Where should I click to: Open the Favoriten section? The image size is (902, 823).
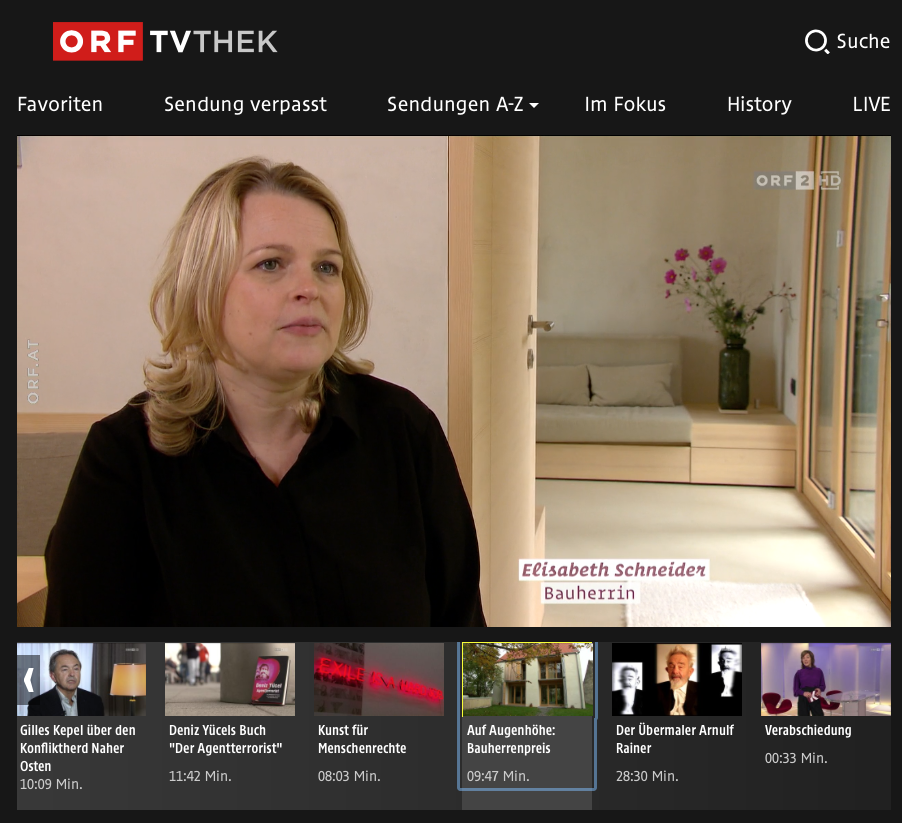point(60,104)
